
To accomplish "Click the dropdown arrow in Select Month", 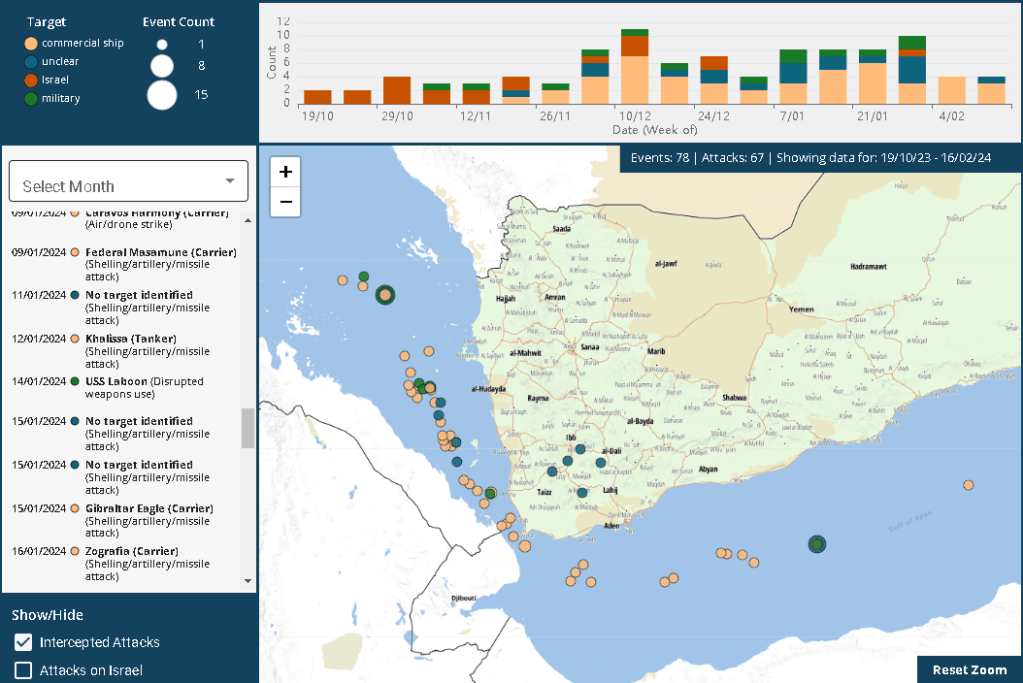I will pos(230,181).
